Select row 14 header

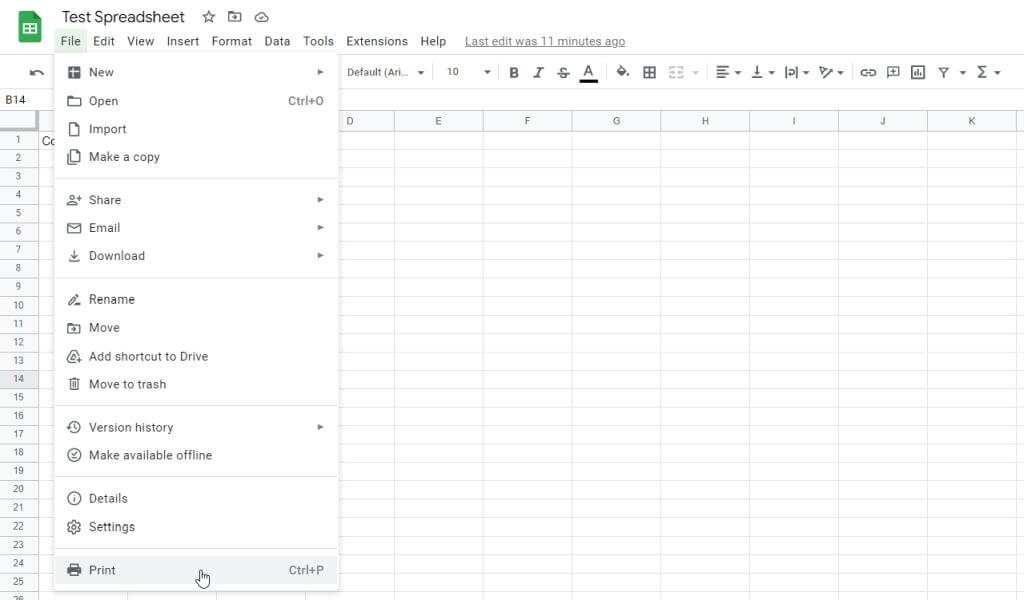tap(18, 379)
